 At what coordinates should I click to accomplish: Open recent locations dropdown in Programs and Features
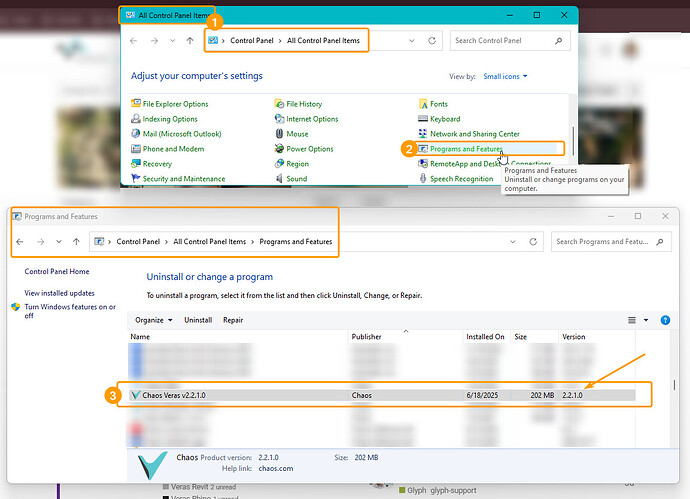(59, 242)
